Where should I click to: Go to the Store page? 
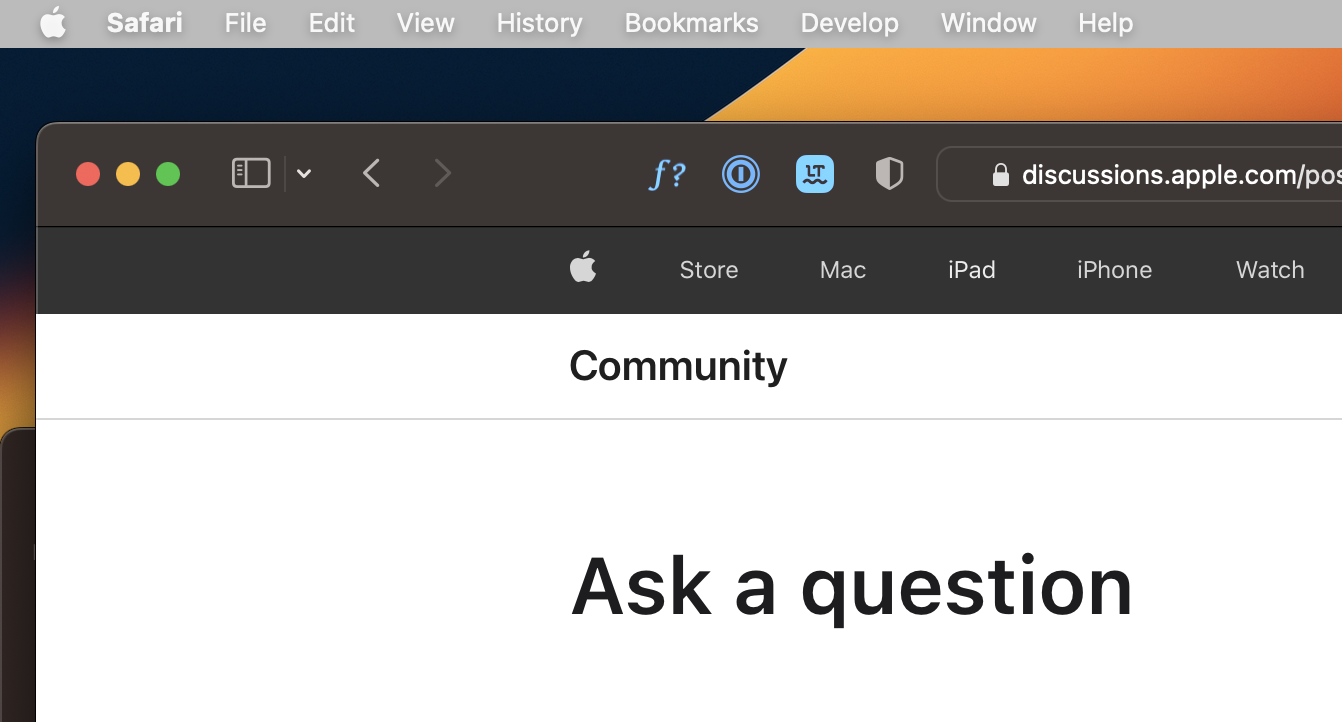[x=708, y=270]
